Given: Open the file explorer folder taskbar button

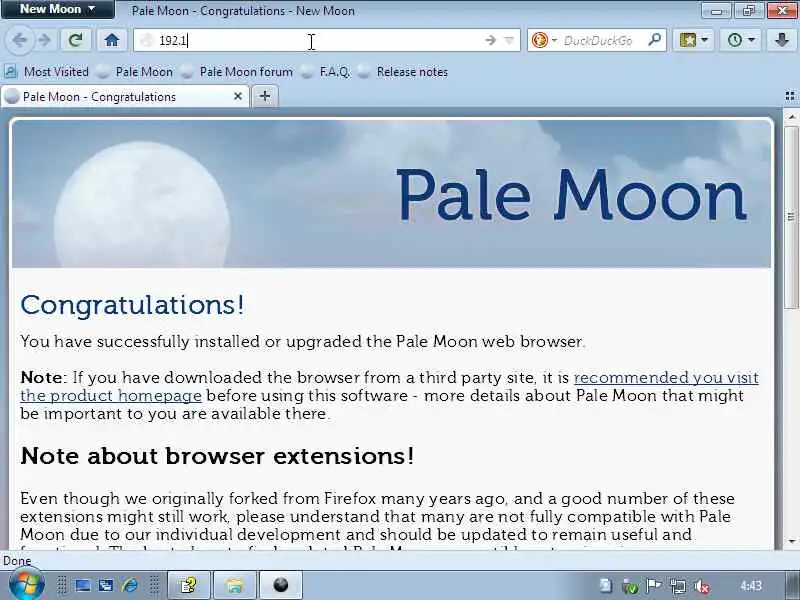Looking at the screenshot, I should pyautogui.click(x=234, y=585).
